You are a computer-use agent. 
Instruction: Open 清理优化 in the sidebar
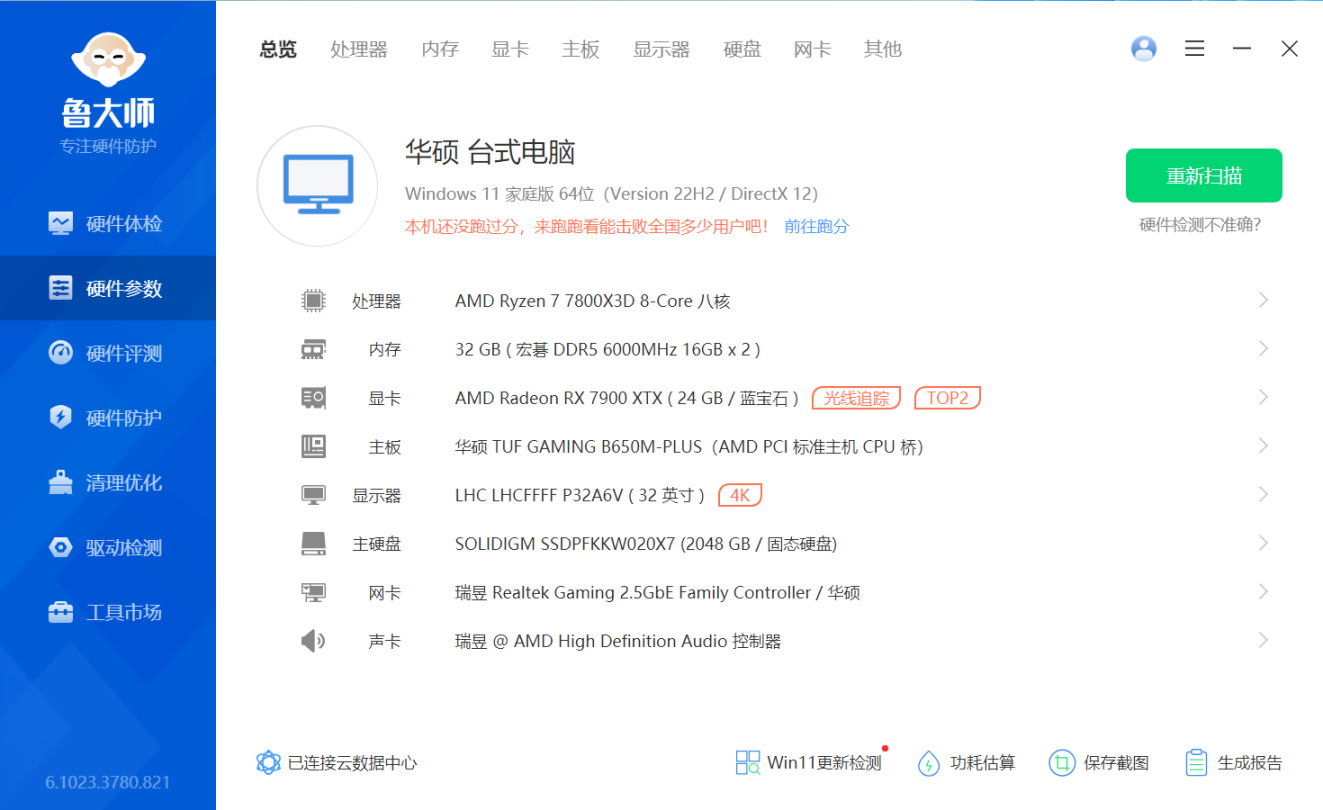click(x=108, y=483)
